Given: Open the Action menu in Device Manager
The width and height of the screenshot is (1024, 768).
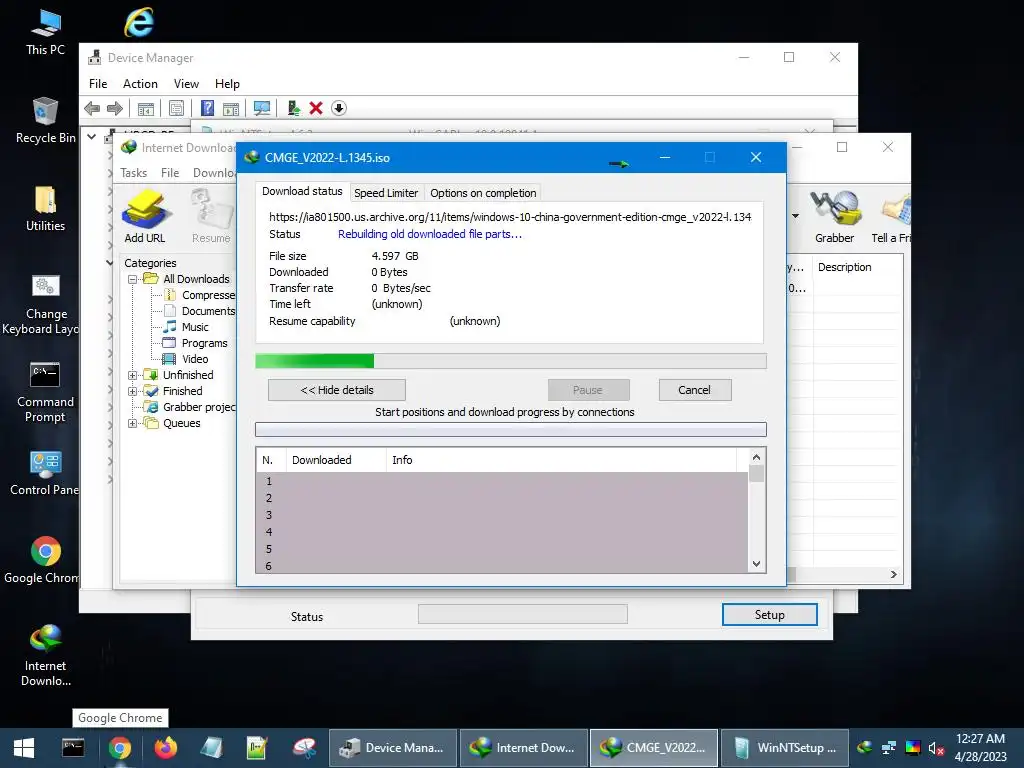Looking at the screenshot, I should tap(140, 84).
